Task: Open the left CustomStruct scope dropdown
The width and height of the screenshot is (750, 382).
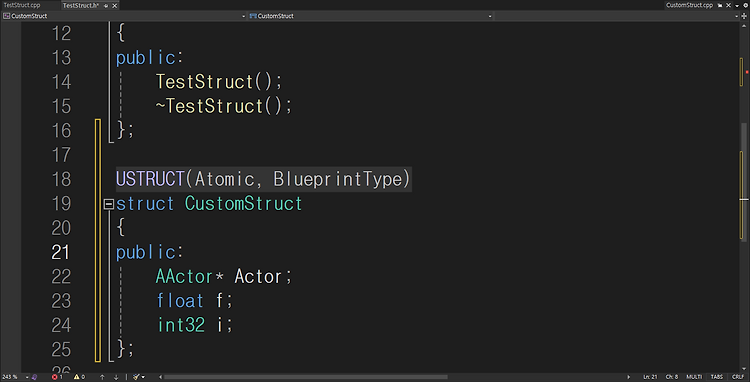Action: tap(124, 16)
